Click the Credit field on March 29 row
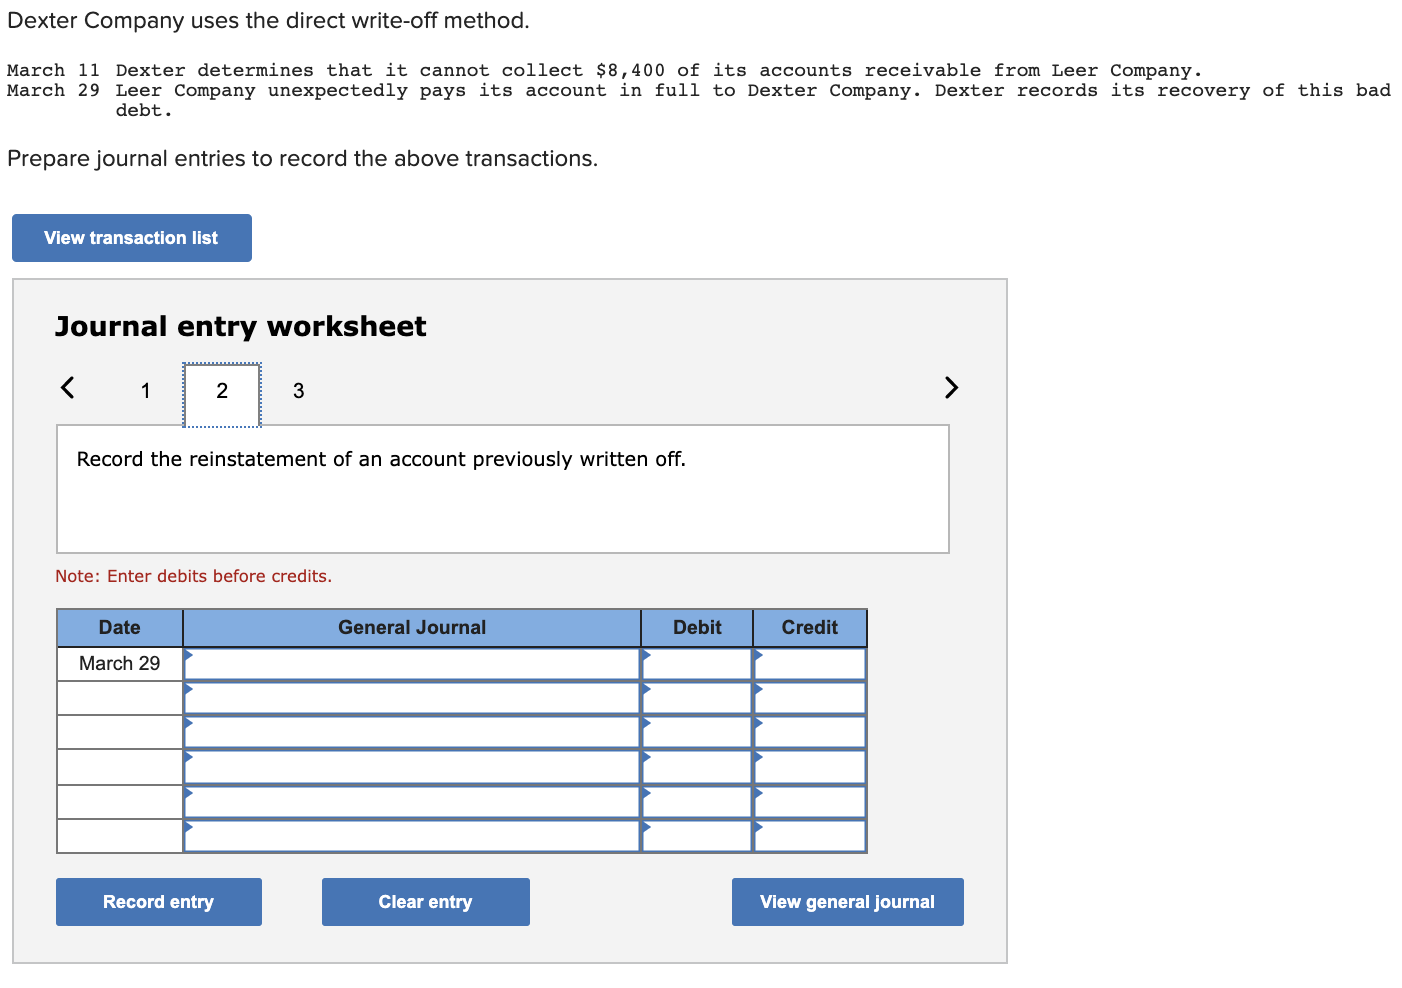The width and height of the screenshot is (1402, 988). pos(810,664)
